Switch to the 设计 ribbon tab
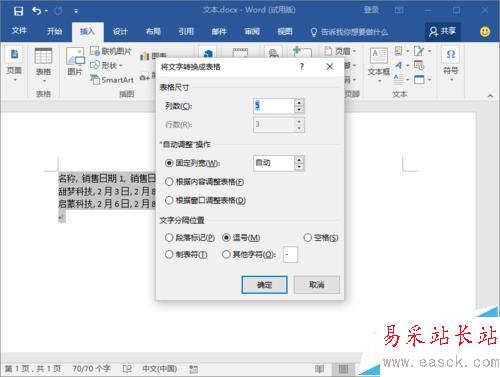 pyautogui.click(x=120, y=31)
